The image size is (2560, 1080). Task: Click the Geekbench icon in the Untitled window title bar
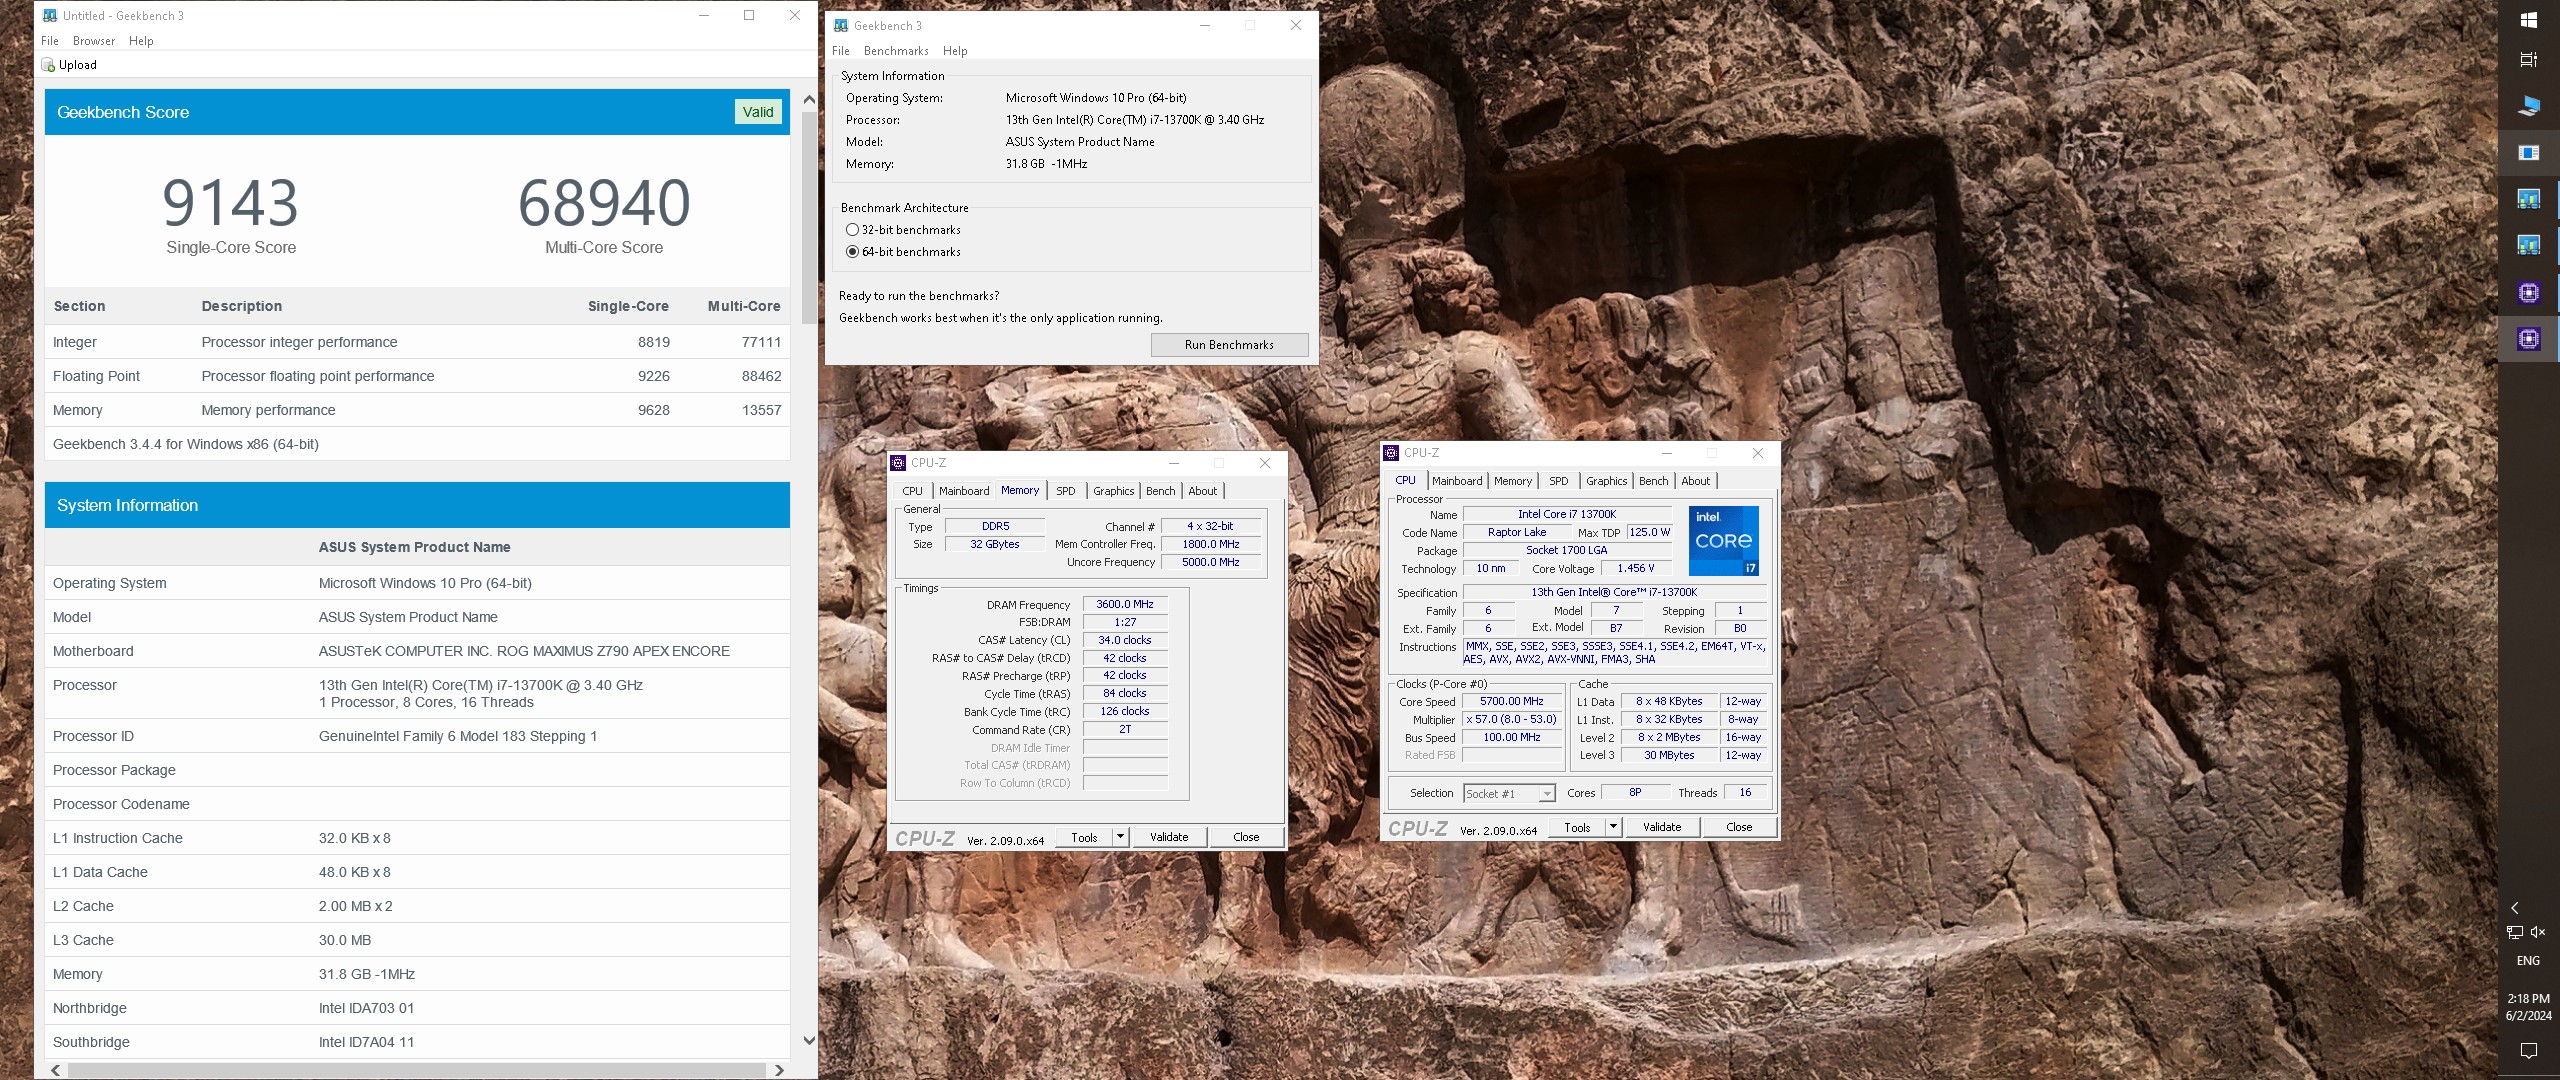tap(49, 15)
